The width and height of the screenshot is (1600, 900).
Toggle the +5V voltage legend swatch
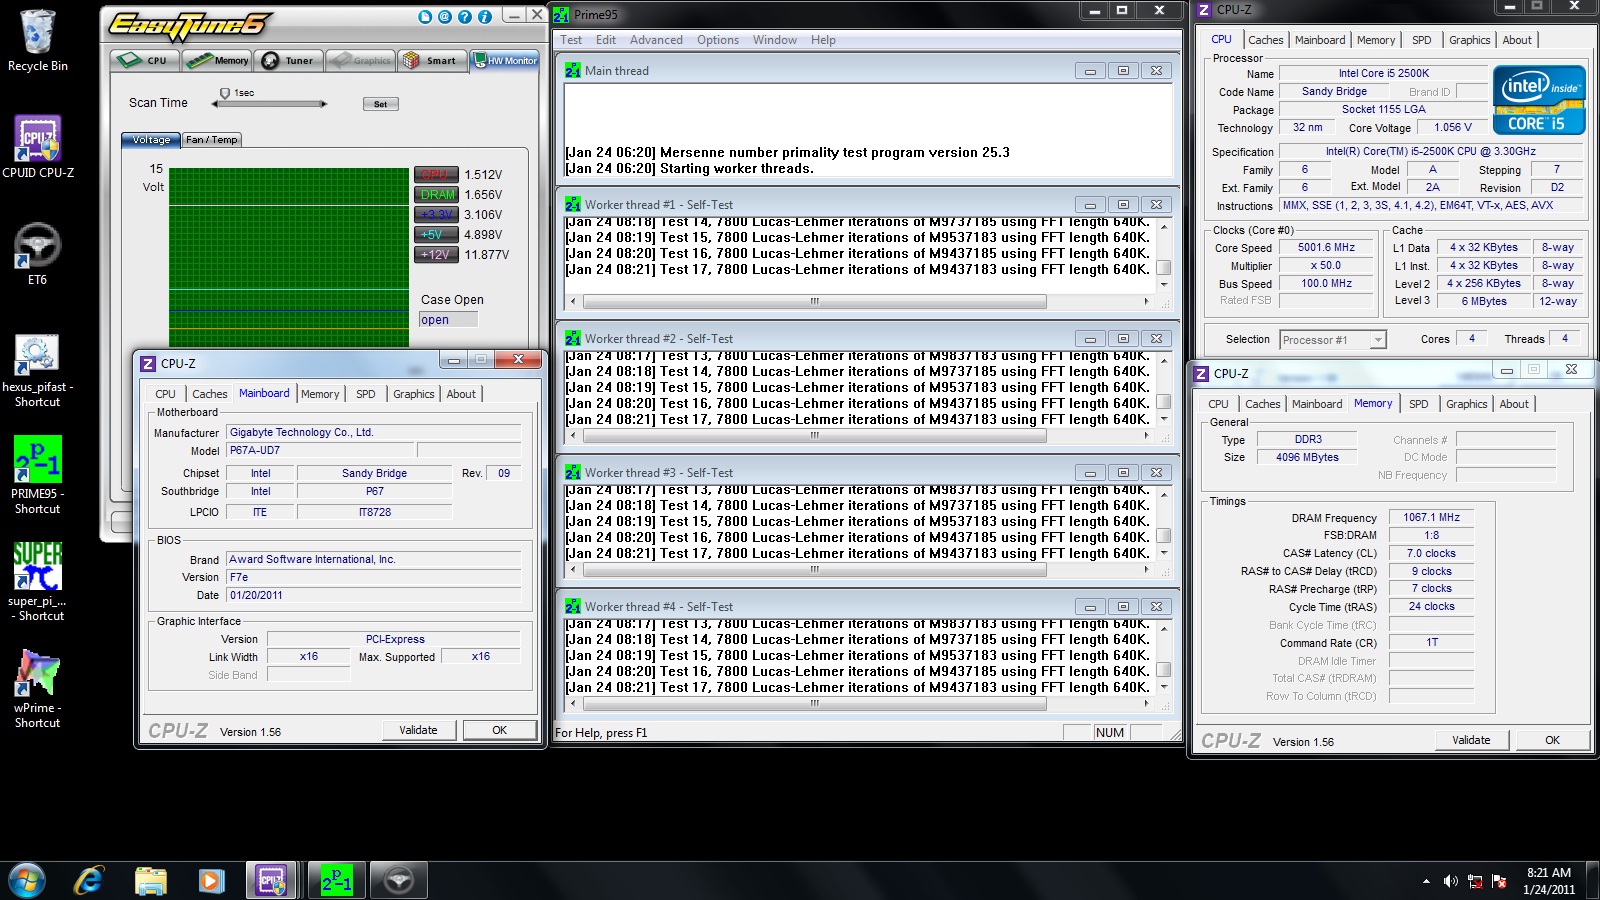pyautogui.click(x=436, y=234)
